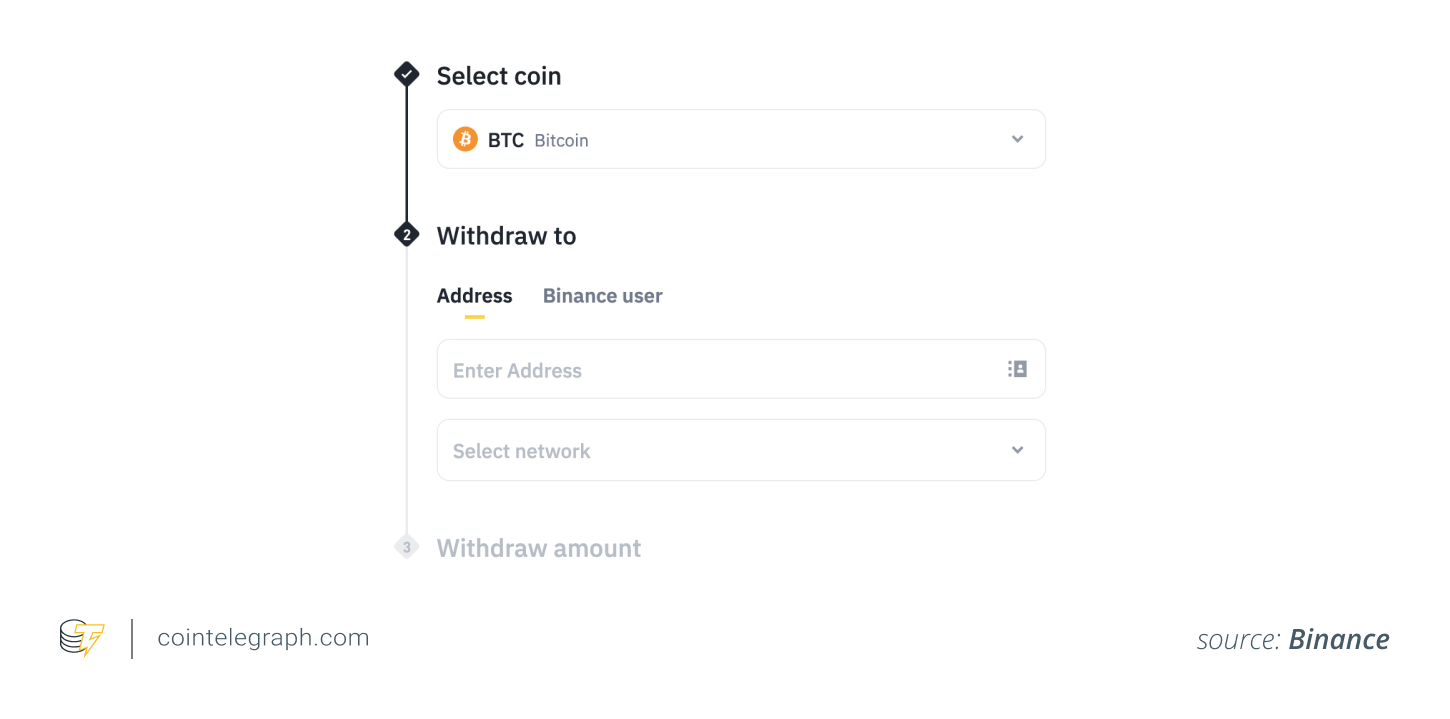Open the Select network dropdown
Viewport: 1450px width, 719px height.
coord(740,450)
